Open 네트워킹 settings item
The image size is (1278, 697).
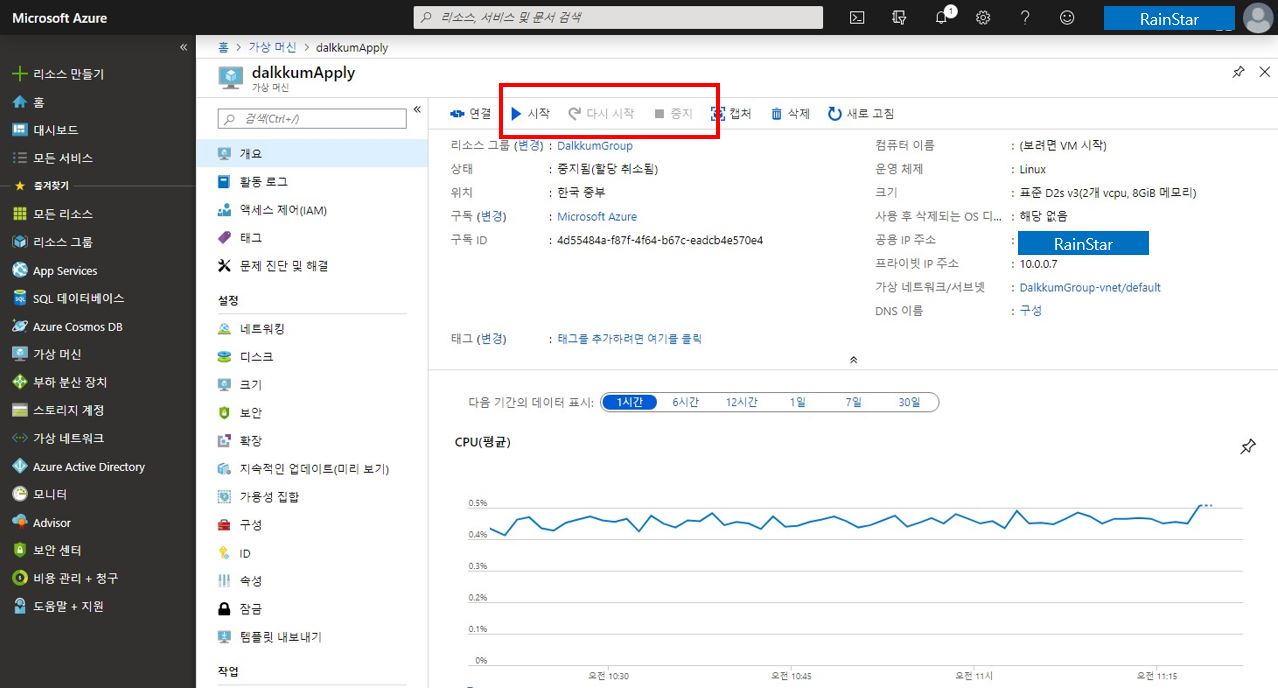pos(312,329)
